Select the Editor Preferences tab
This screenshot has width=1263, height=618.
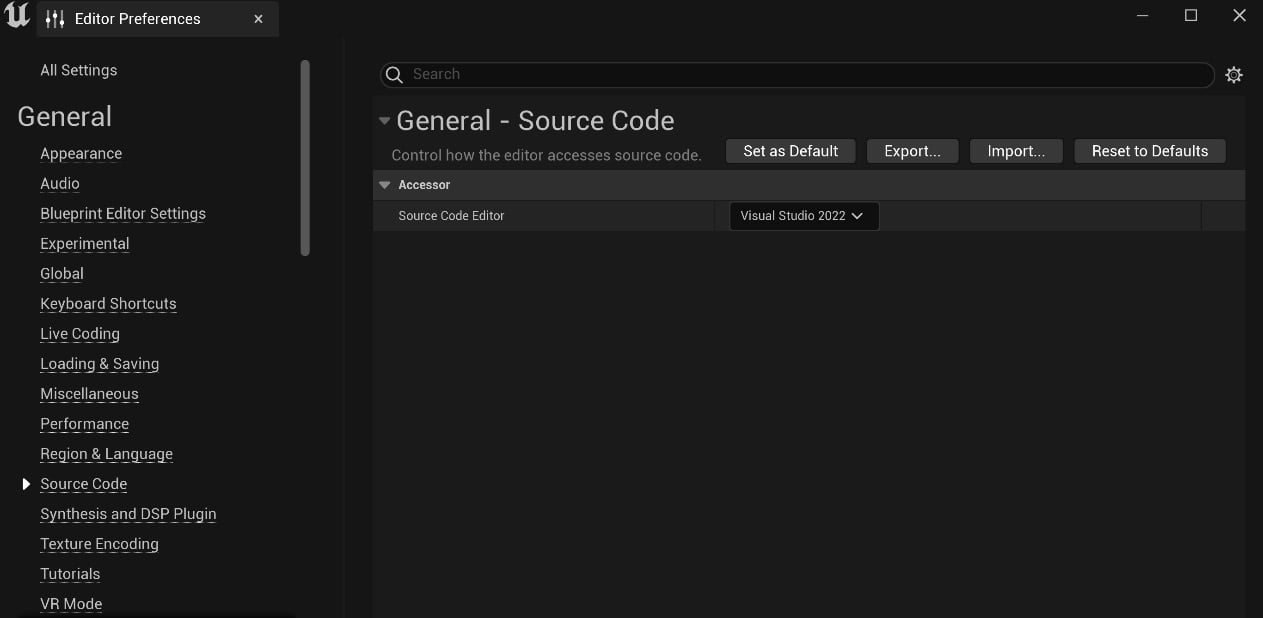coord(157,19)
